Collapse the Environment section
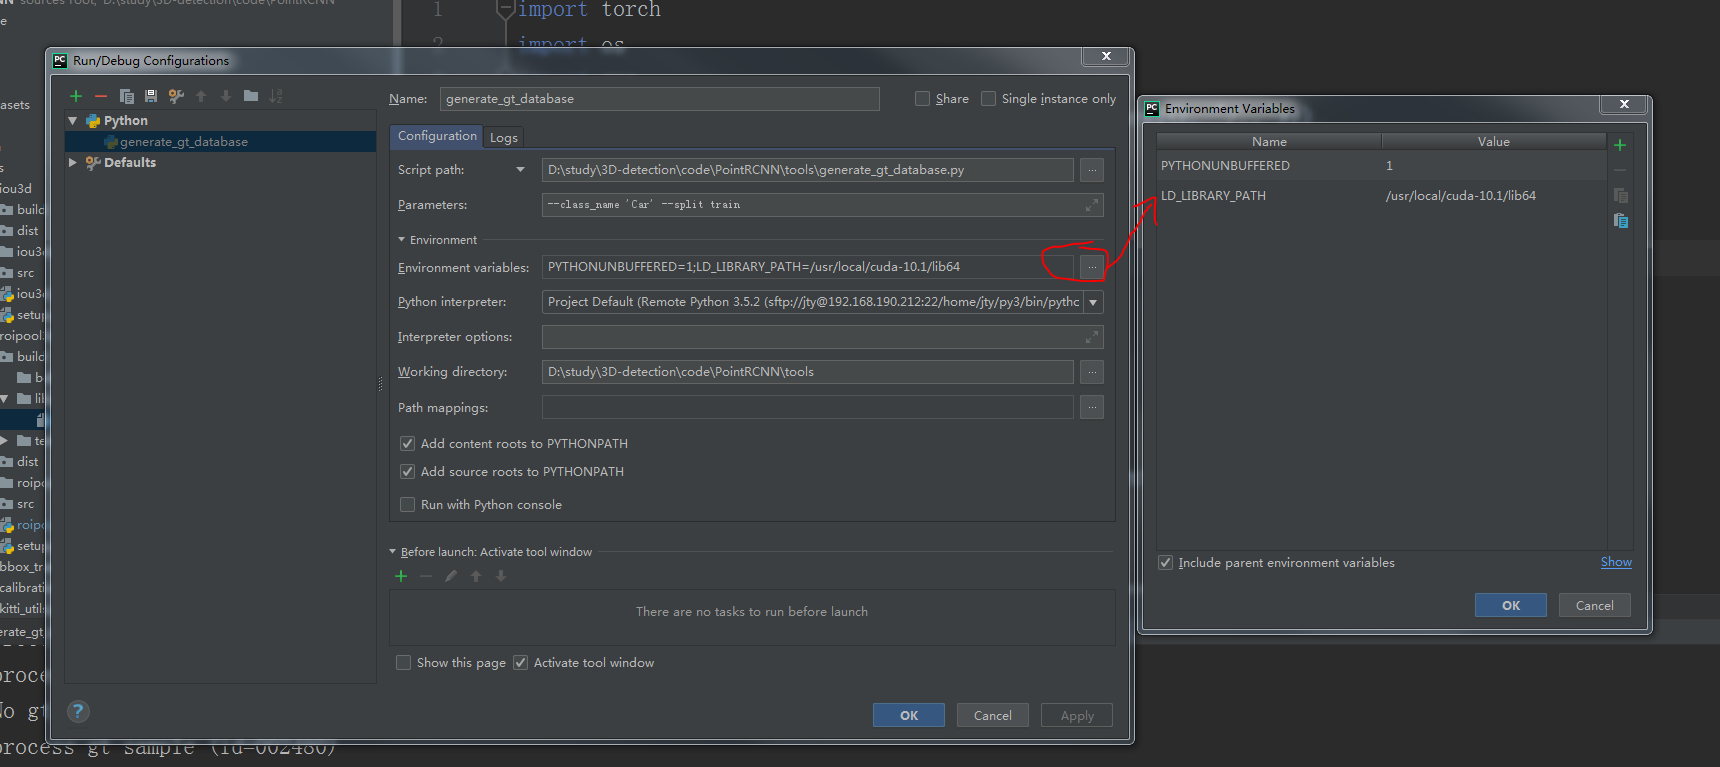 [x=402, y=240]
